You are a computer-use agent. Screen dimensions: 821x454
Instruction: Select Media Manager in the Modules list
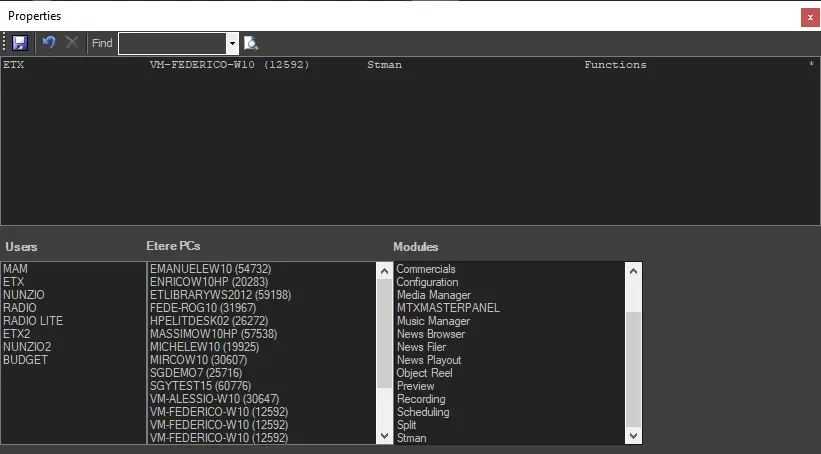tap(433, 295)
